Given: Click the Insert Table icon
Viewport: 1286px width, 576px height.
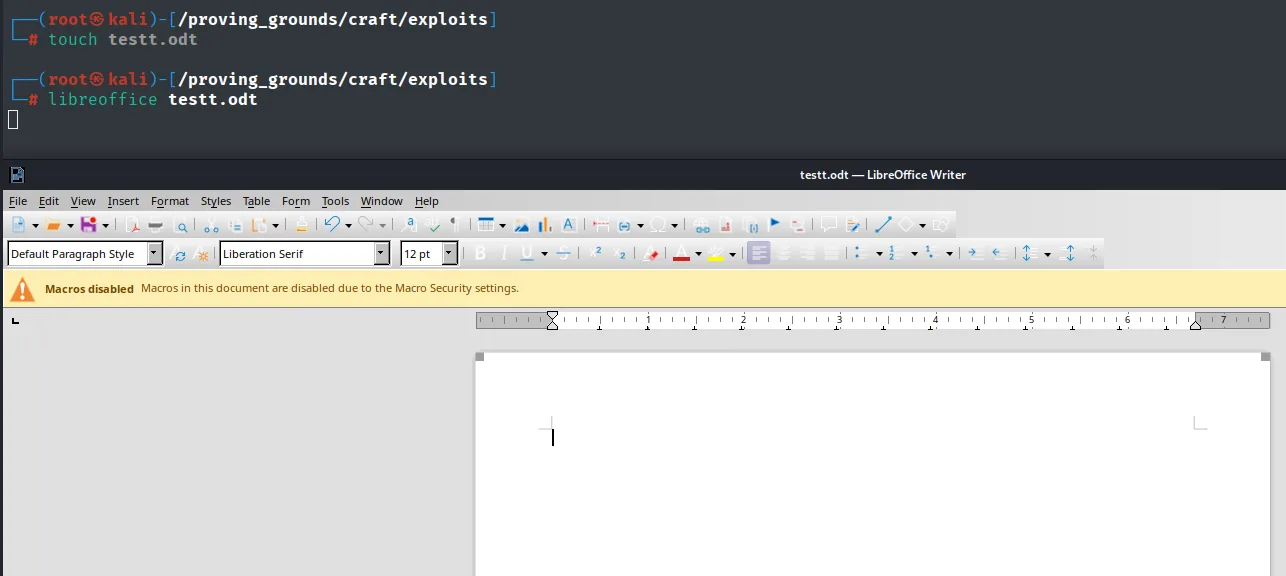Looking at the screenshot, I should pyautogui.click(x=486, y=225).
